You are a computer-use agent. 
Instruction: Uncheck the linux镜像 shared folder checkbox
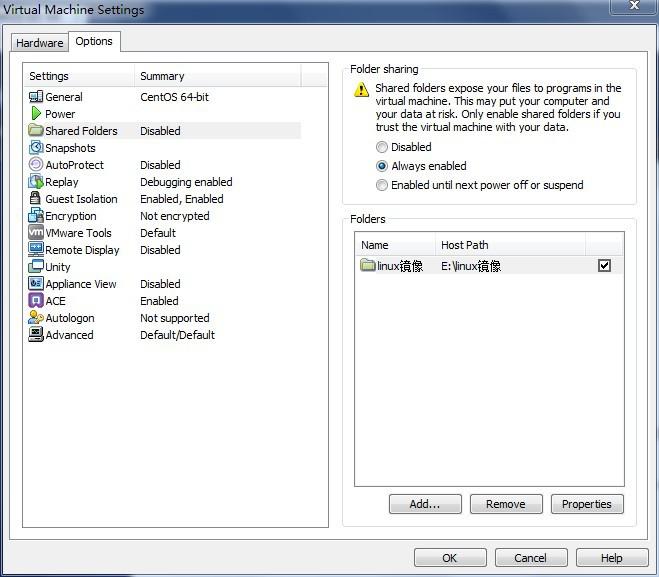(x=604, y=266)
